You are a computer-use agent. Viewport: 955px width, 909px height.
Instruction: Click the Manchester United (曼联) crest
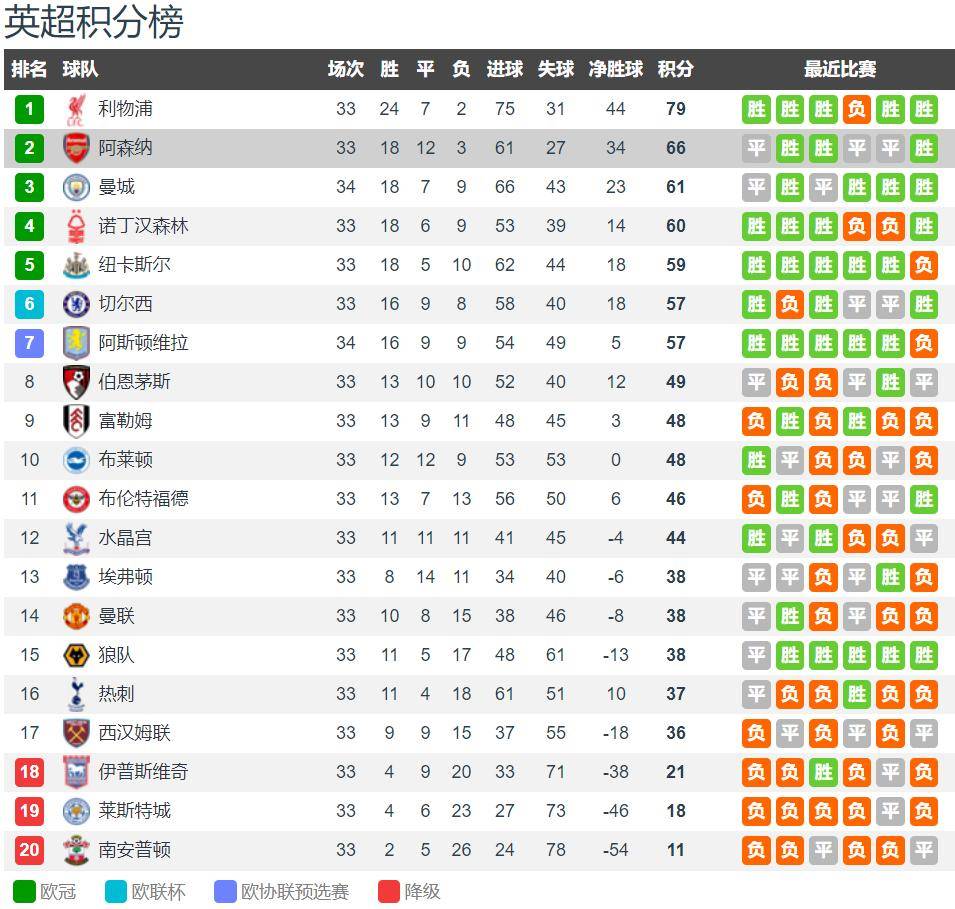point(76,616)
